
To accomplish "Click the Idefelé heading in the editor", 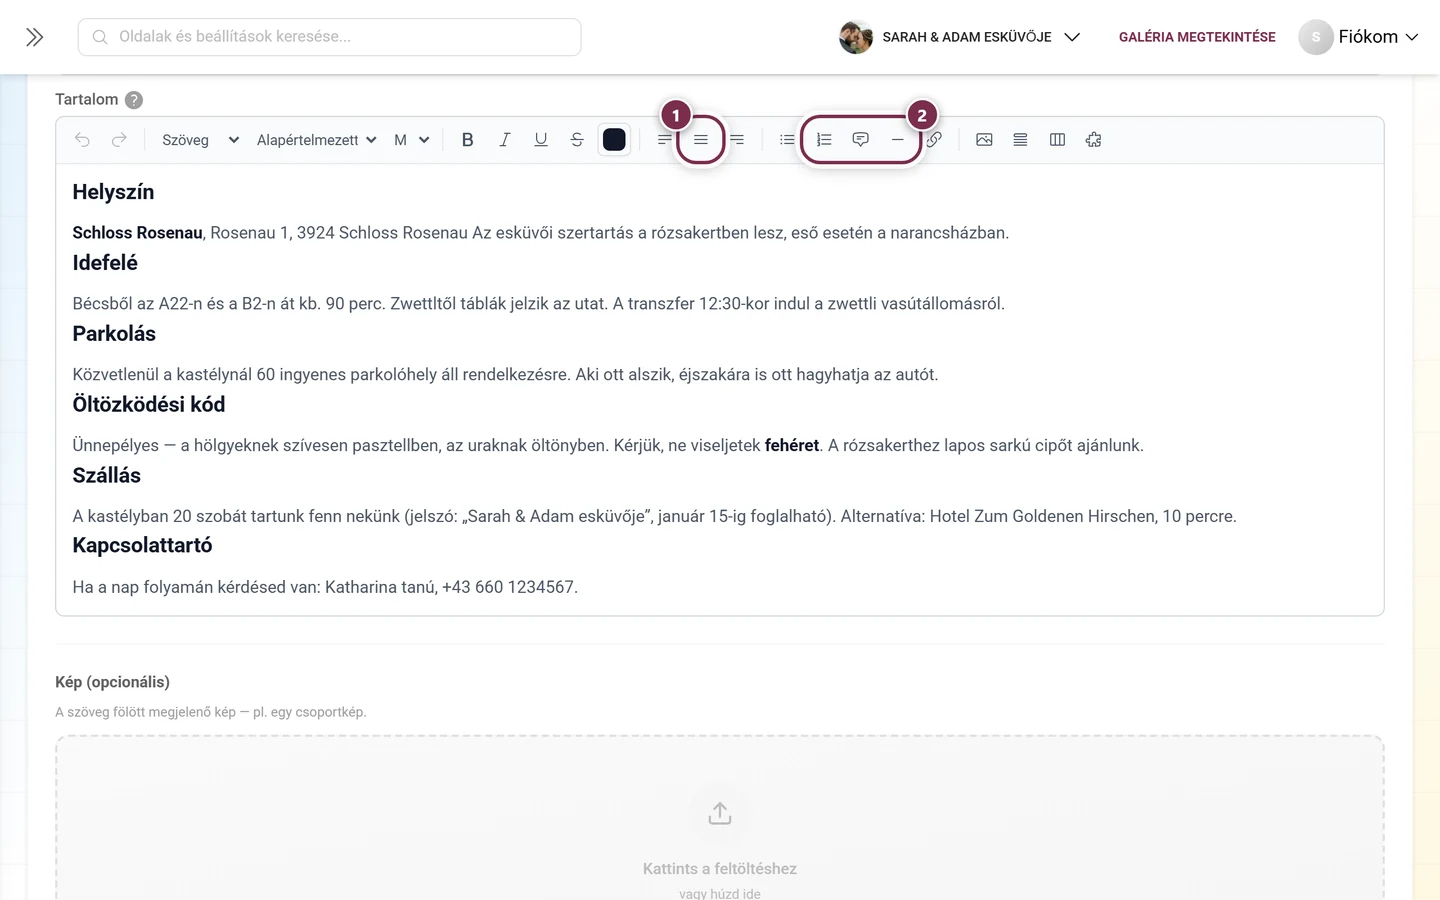I will (x=105, y=263).
